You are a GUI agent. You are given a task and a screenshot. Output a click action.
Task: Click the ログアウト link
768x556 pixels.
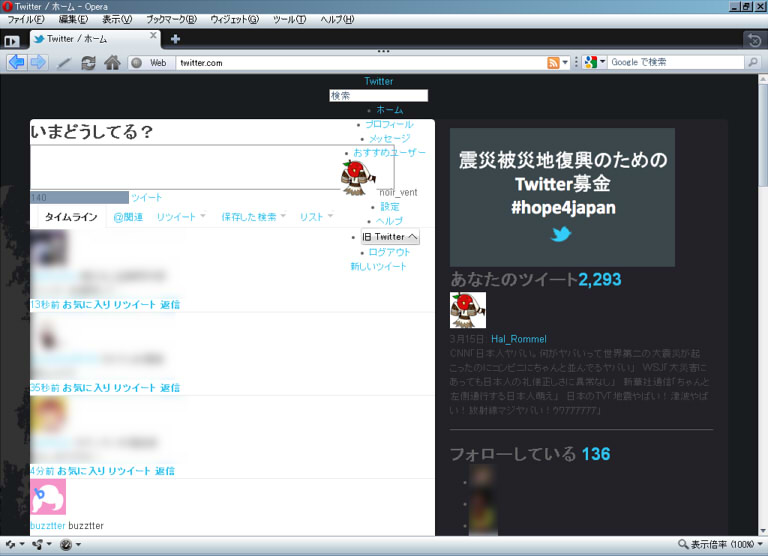pos(389,252)
